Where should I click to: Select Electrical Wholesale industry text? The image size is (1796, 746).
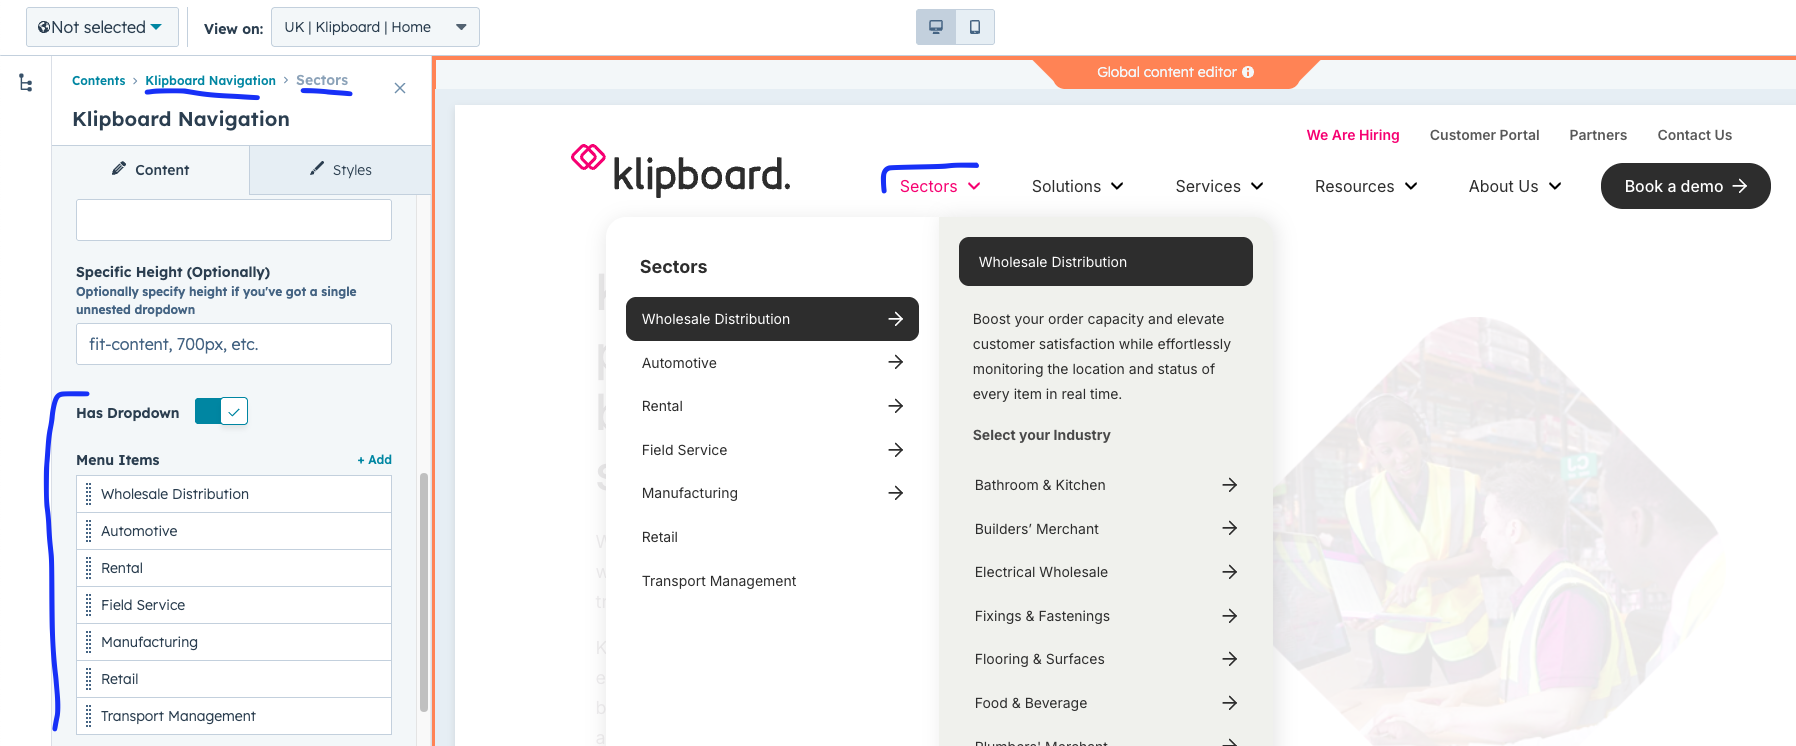point(1041,572)
